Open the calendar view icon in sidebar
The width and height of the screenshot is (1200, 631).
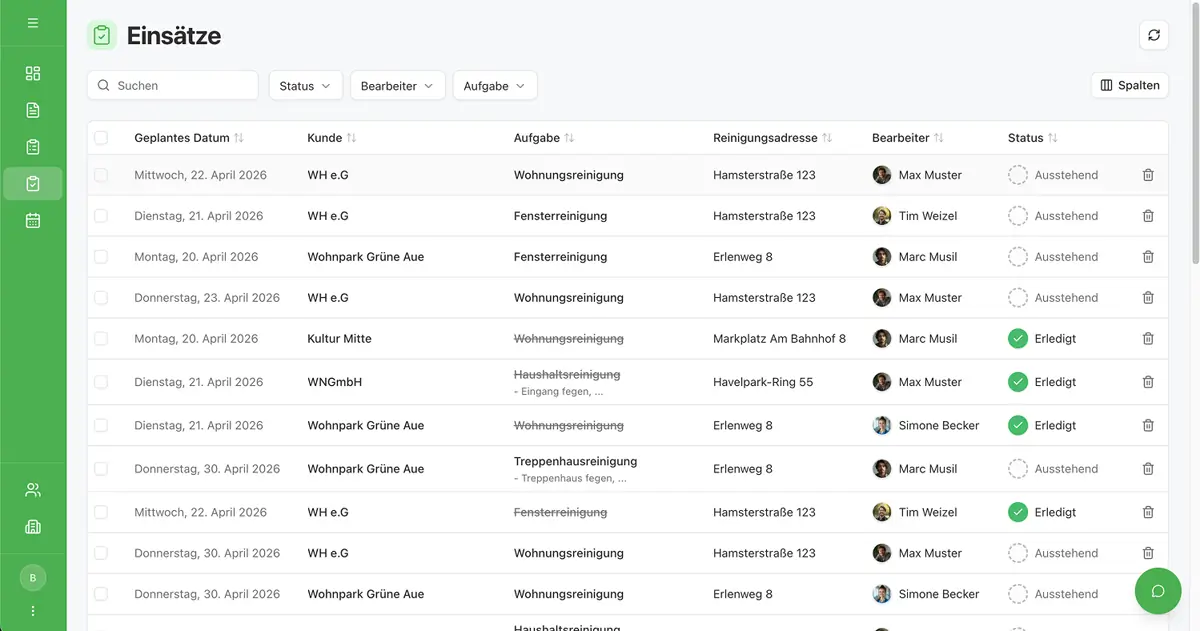coord(32,219)
